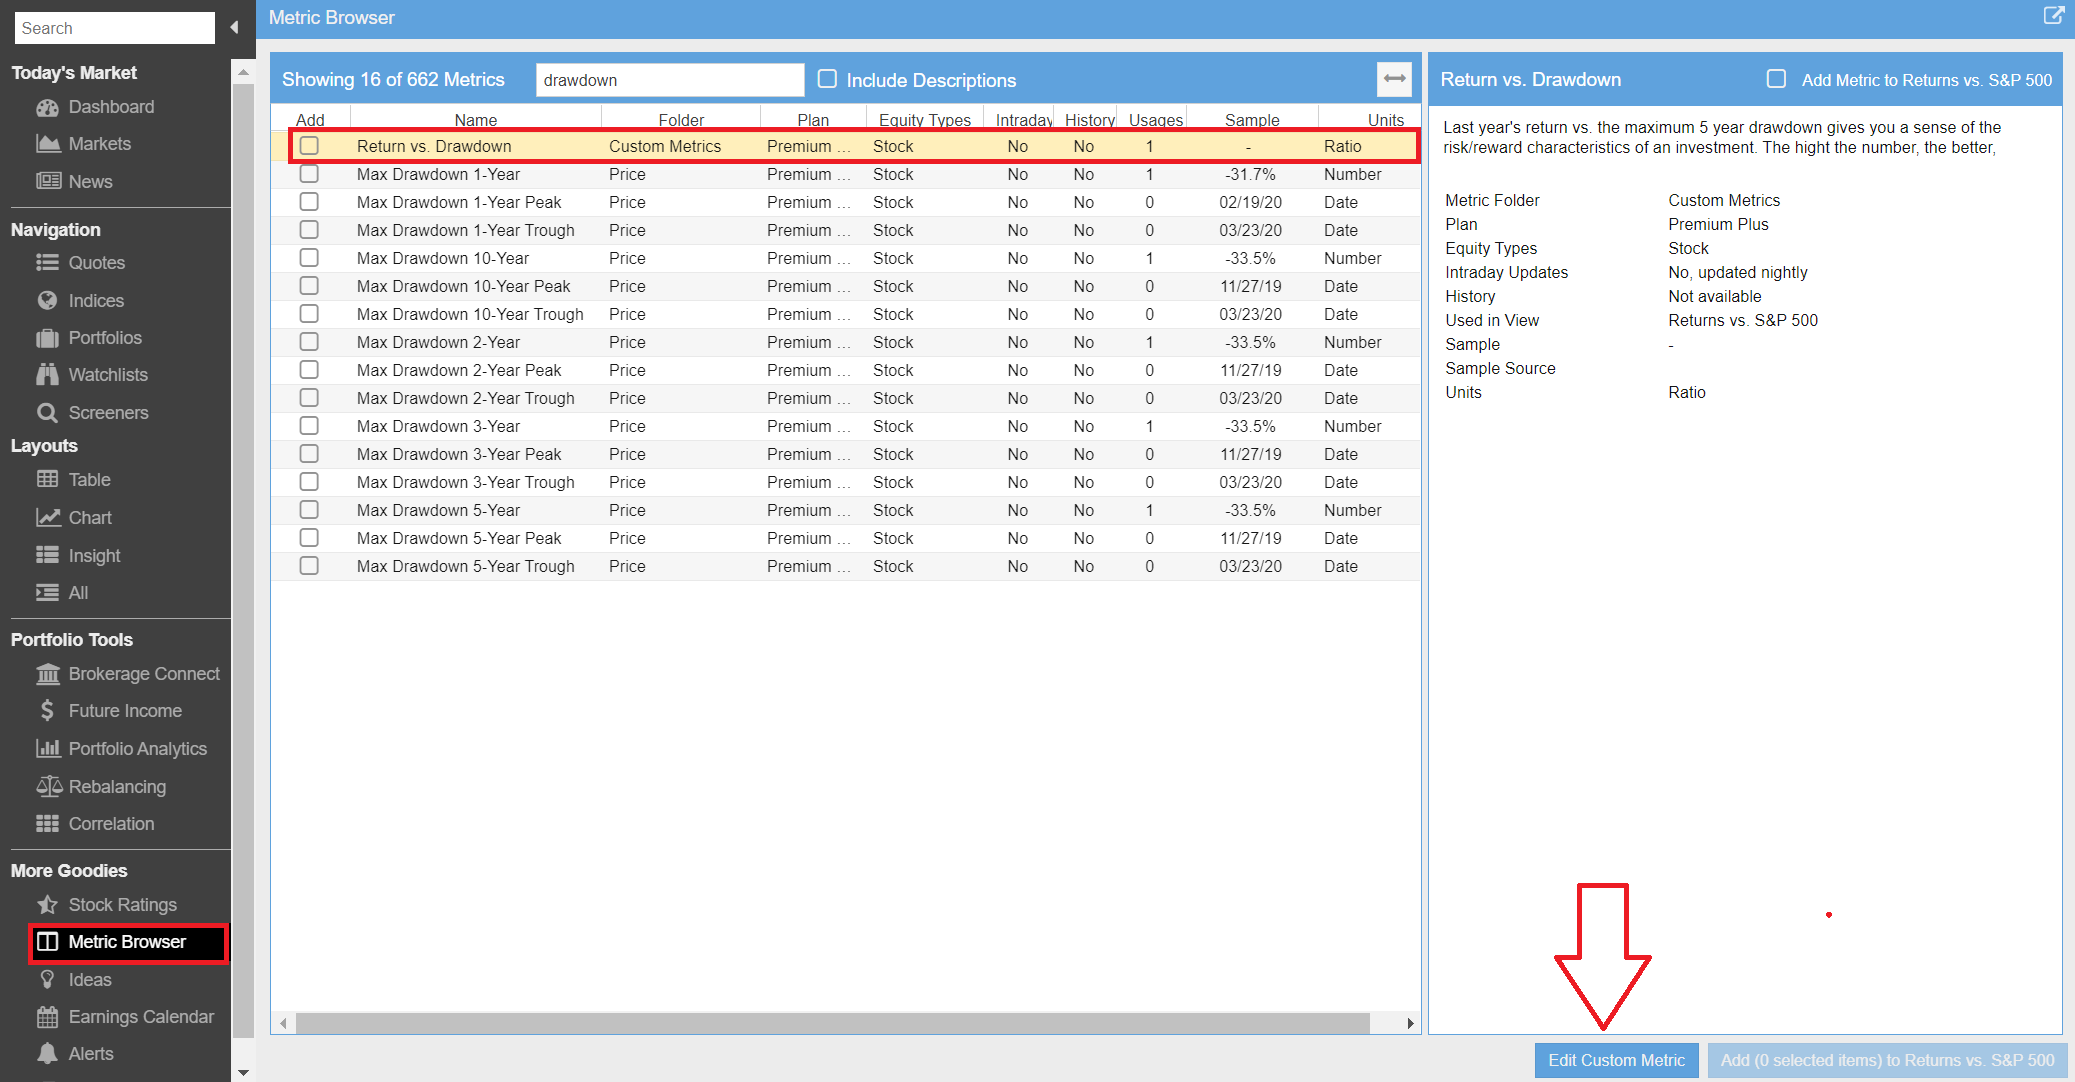Select the Table layout icon
Screen dimensions: 2075x1082
click(47, 480)
